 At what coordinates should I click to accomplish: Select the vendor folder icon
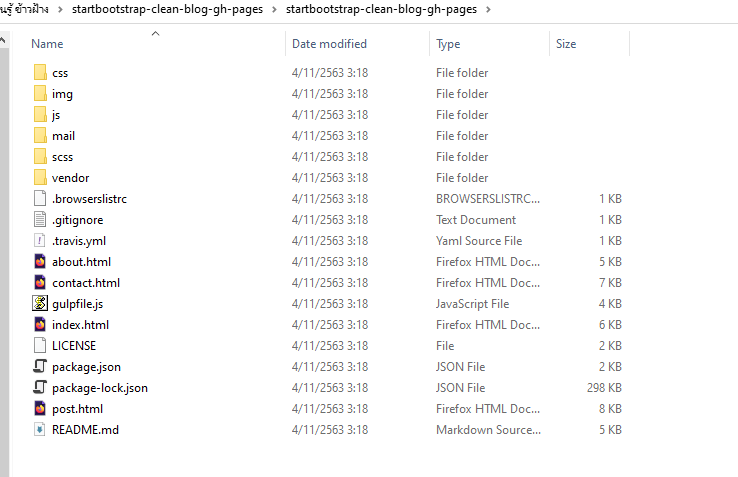pos(40,178)
